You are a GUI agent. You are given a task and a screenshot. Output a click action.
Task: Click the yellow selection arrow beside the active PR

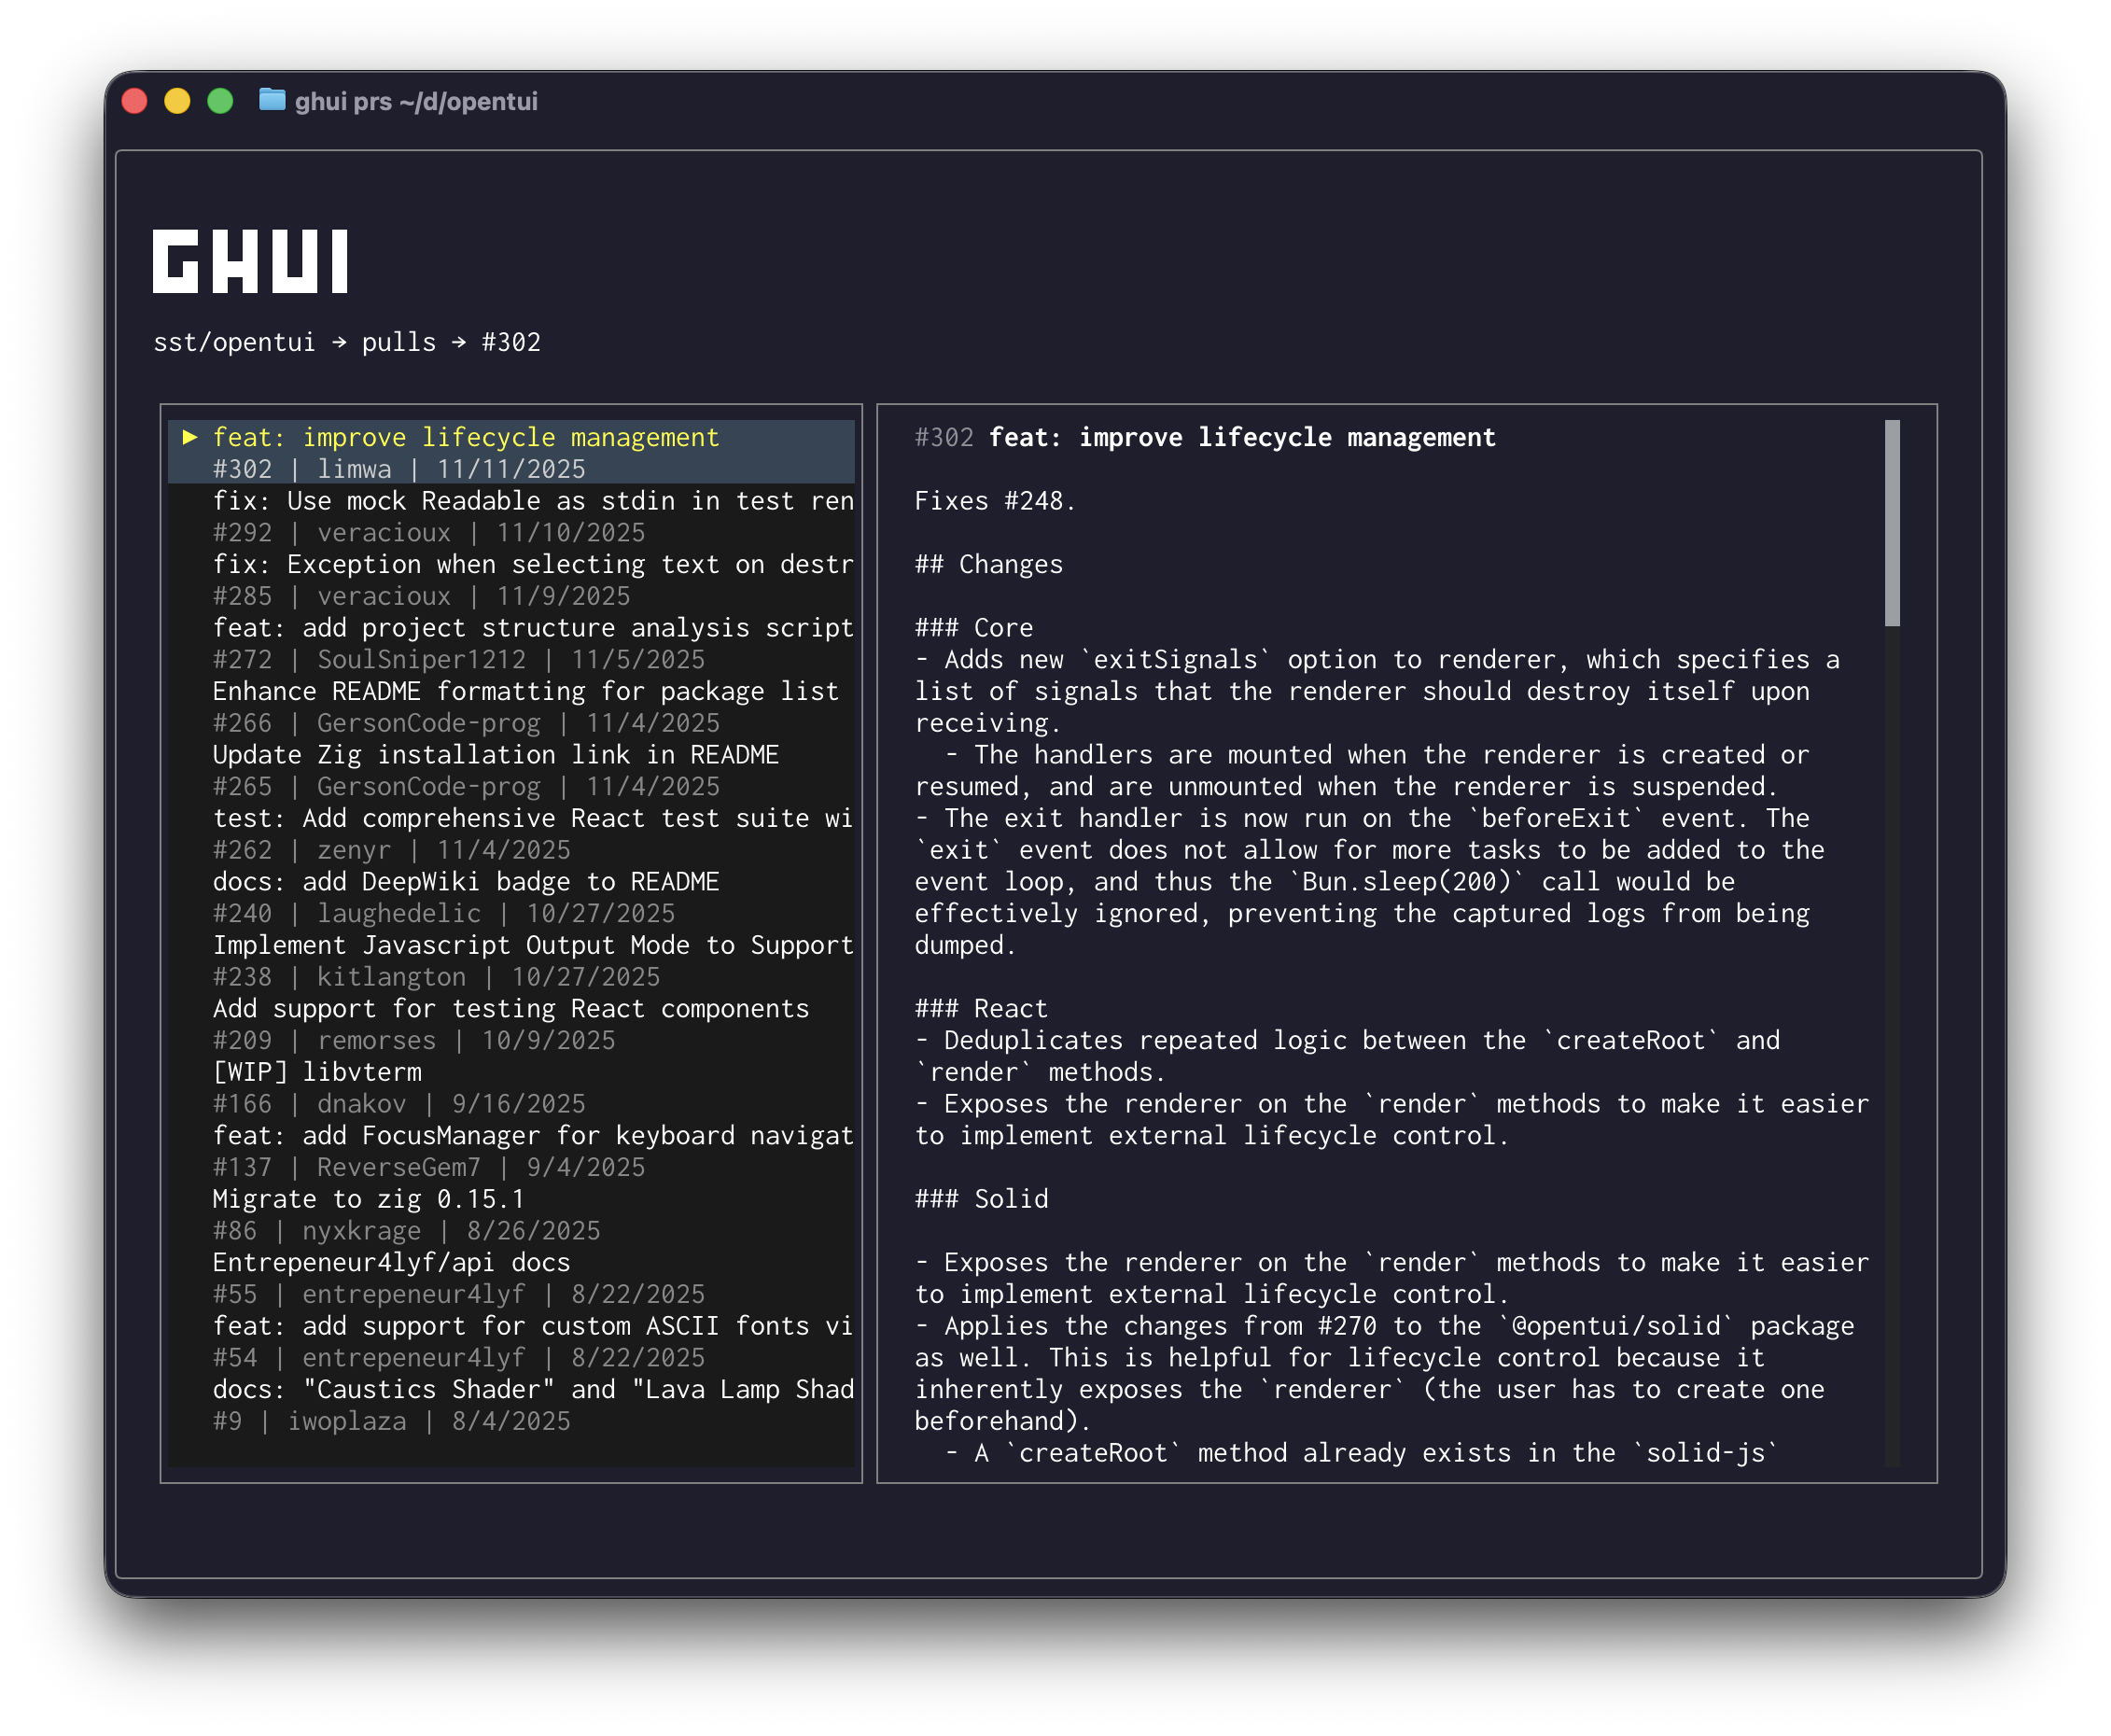coord(190,437)
